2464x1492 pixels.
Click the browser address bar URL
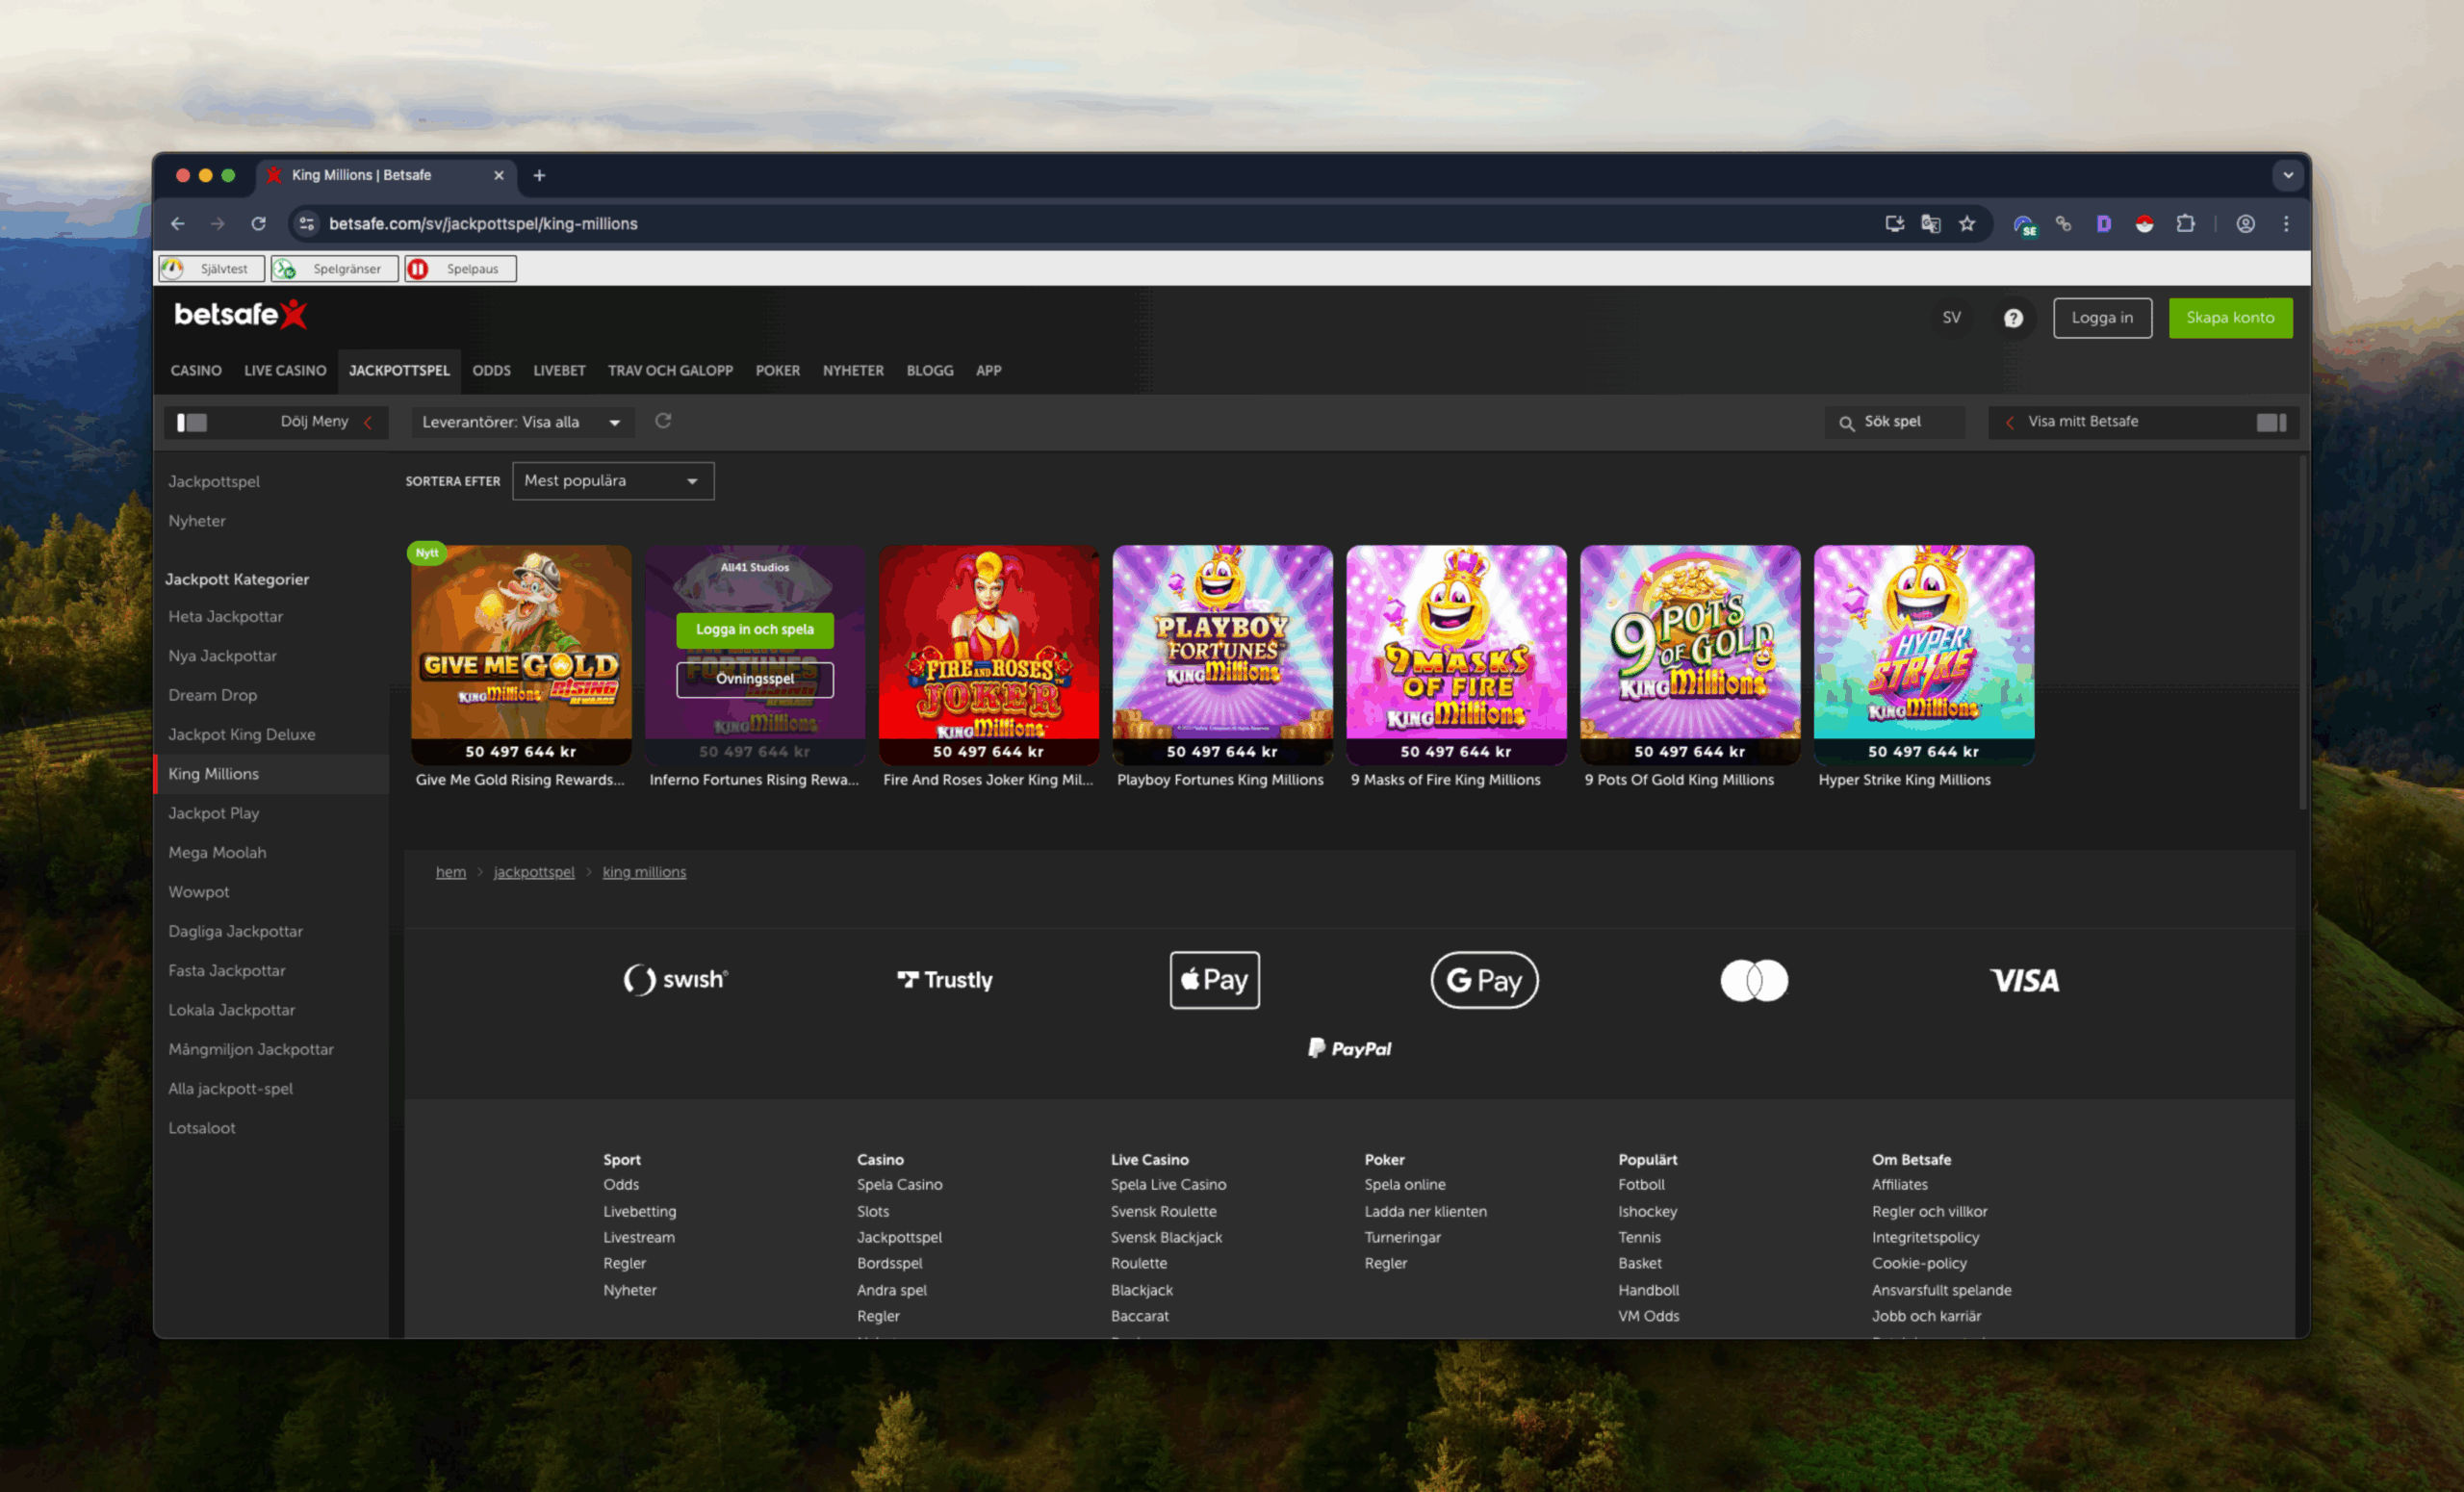pyautogui.click(x=483, y=224)
